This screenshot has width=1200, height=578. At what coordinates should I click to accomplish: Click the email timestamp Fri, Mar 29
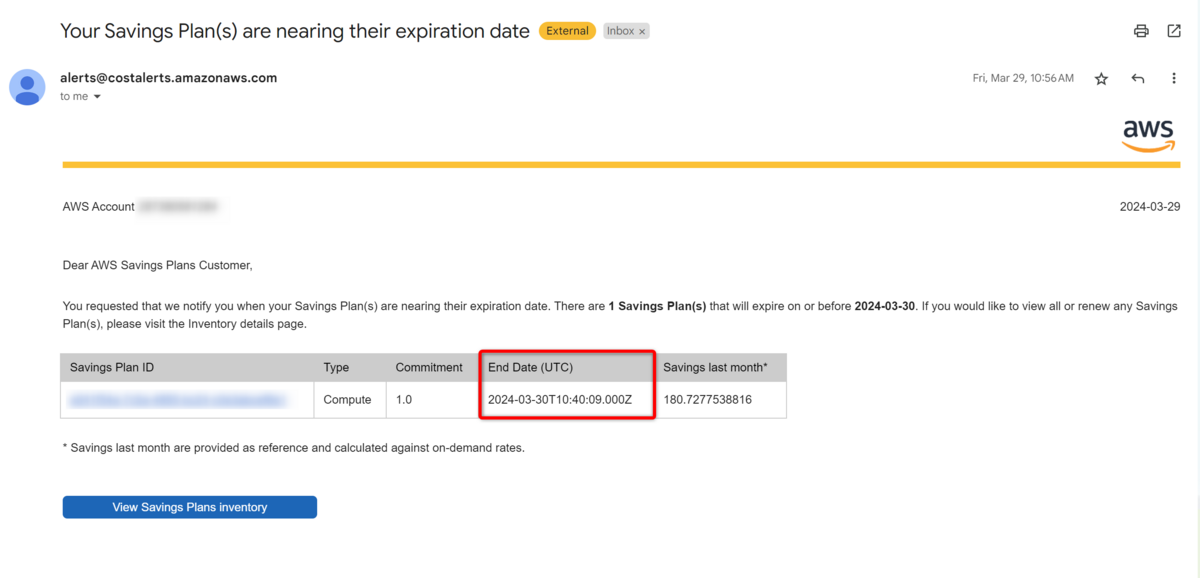tap(1022, 78)
